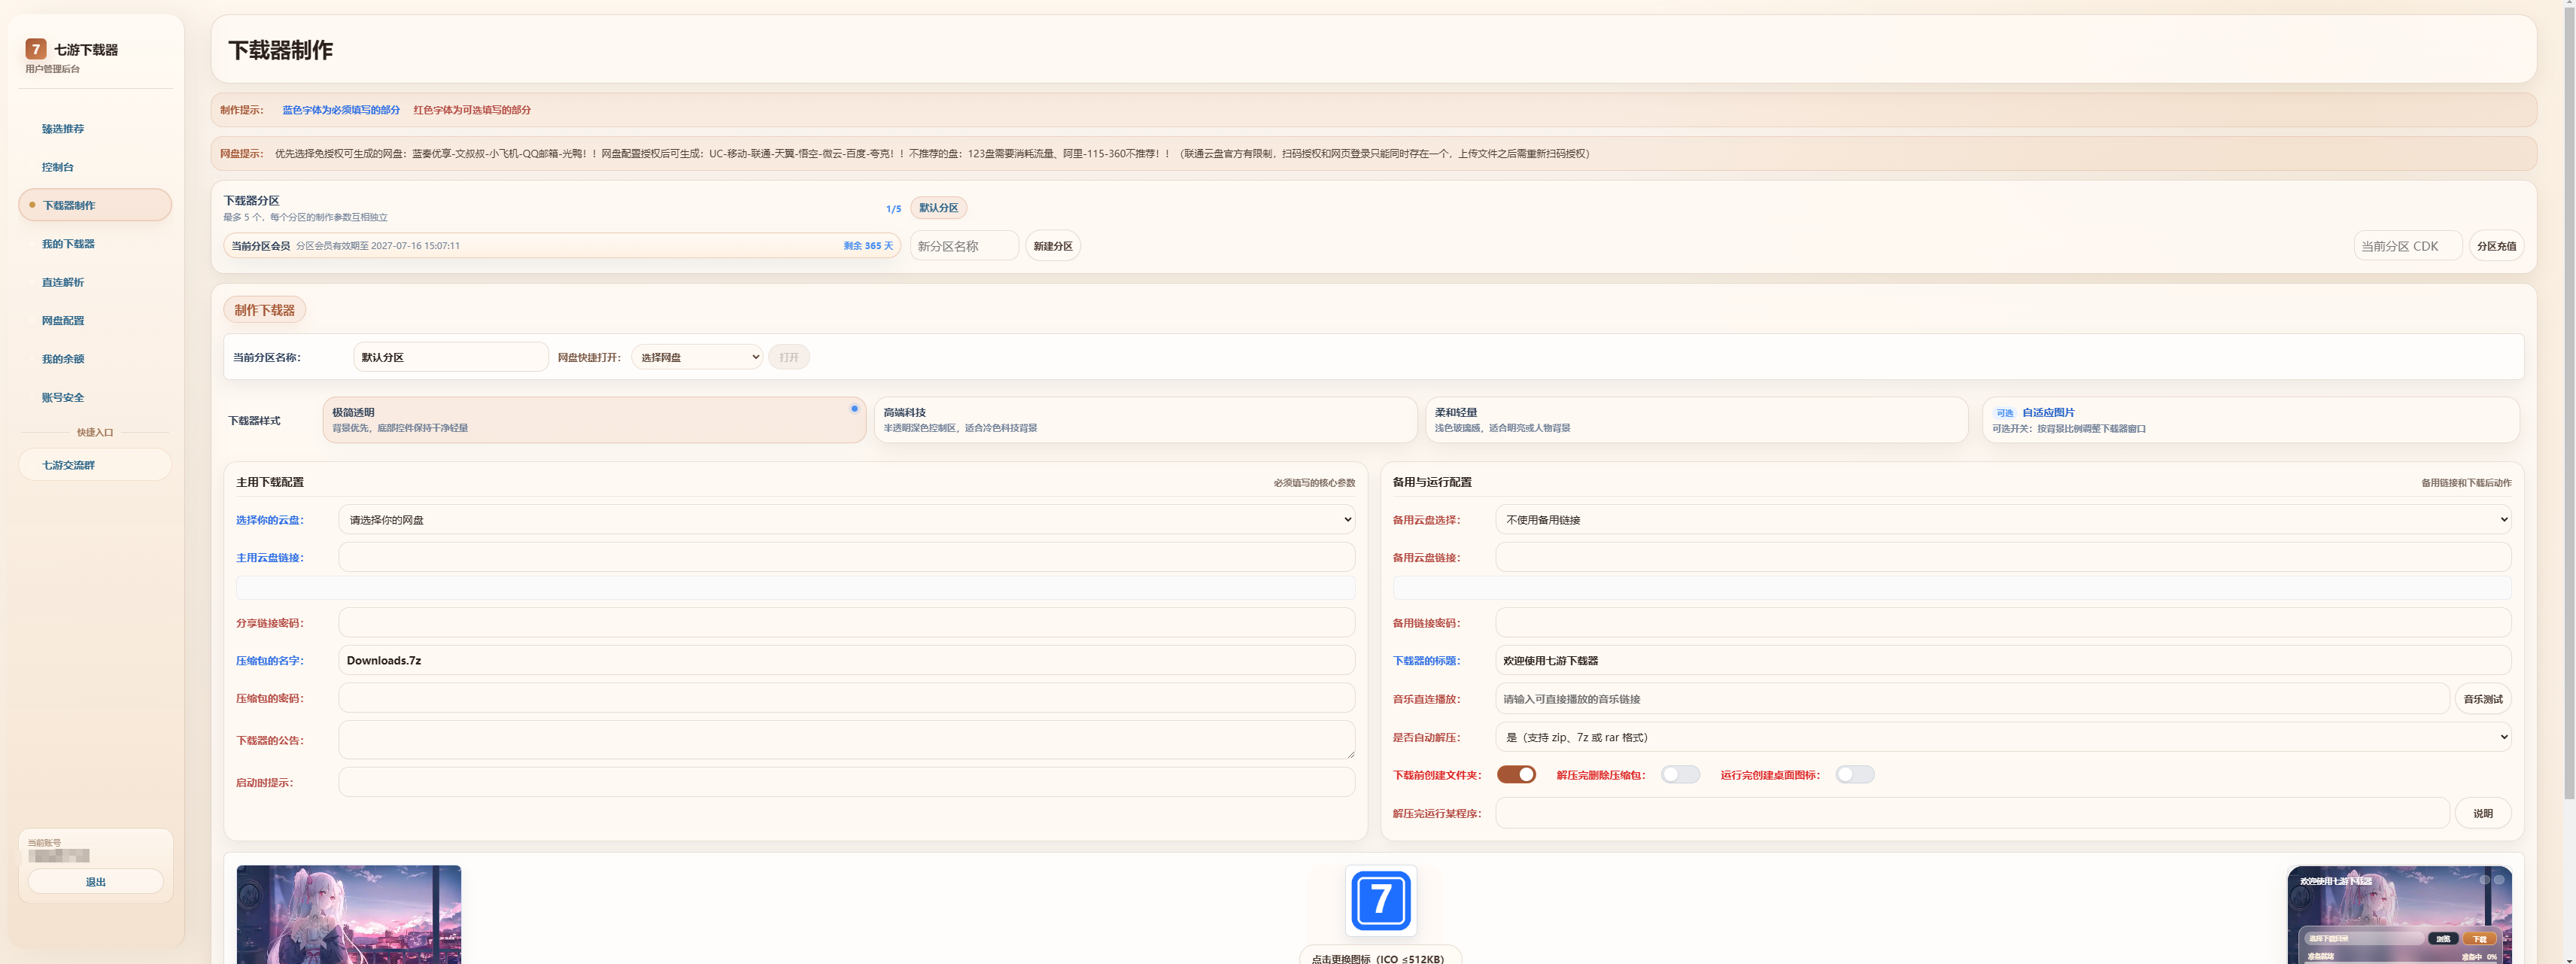The width and height of the screenshot is (2576, 964).
Task: Click the 新建分区 button
Action: (1053, 246)
